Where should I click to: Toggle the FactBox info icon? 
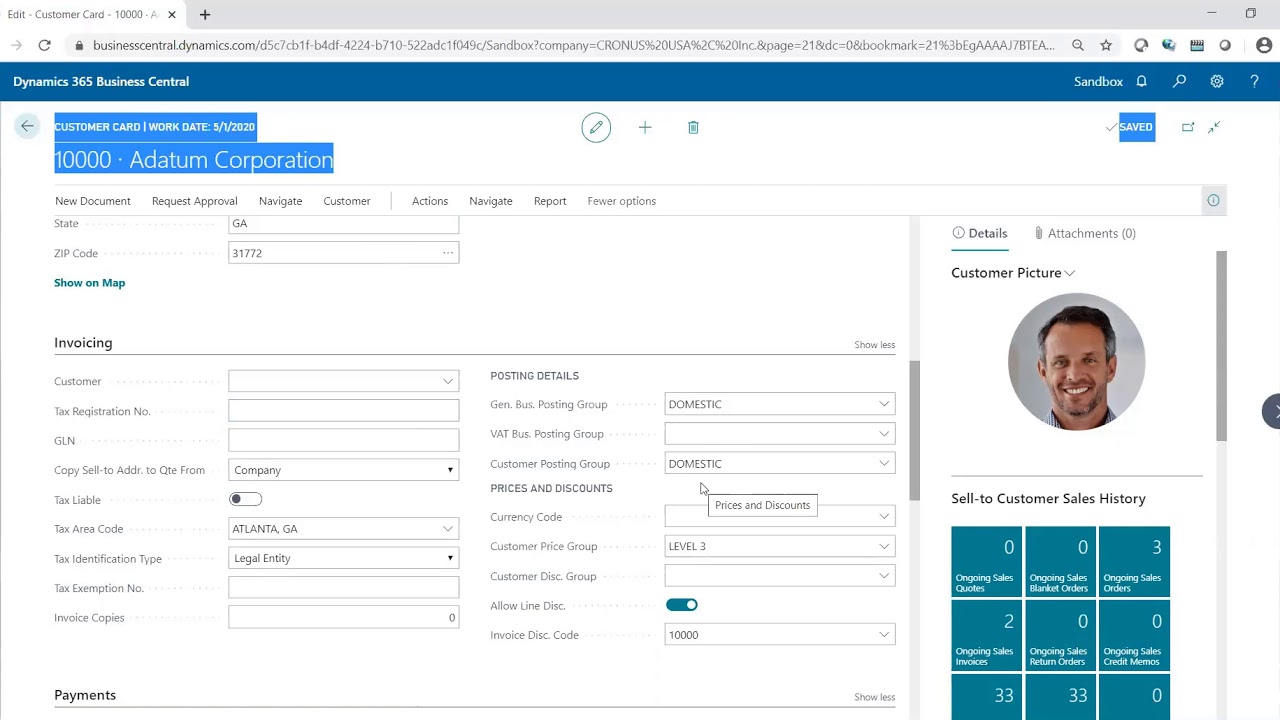click(1213, 201)
